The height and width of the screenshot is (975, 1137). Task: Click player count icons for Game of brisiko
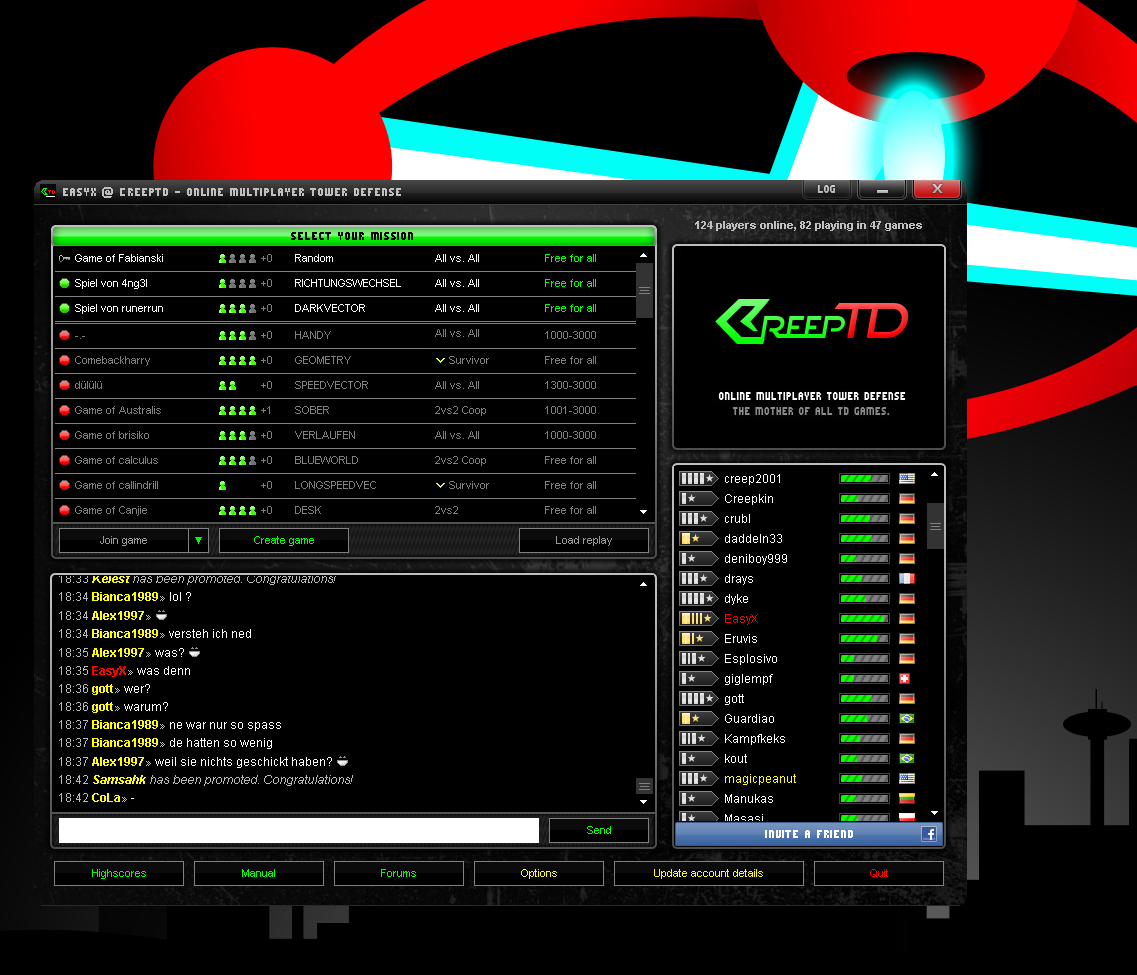[238, 436]
